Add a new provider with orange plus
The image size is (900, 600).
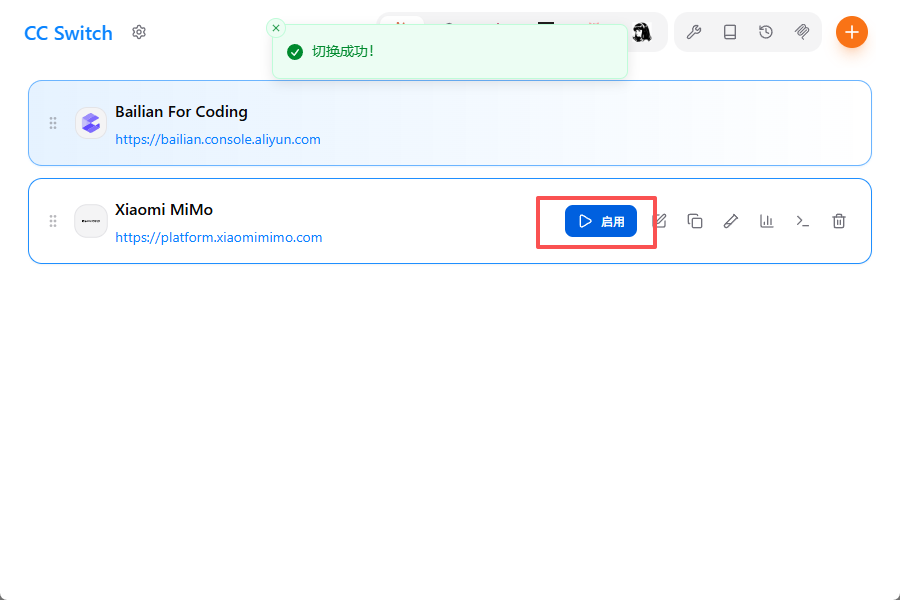coord(852,32)
